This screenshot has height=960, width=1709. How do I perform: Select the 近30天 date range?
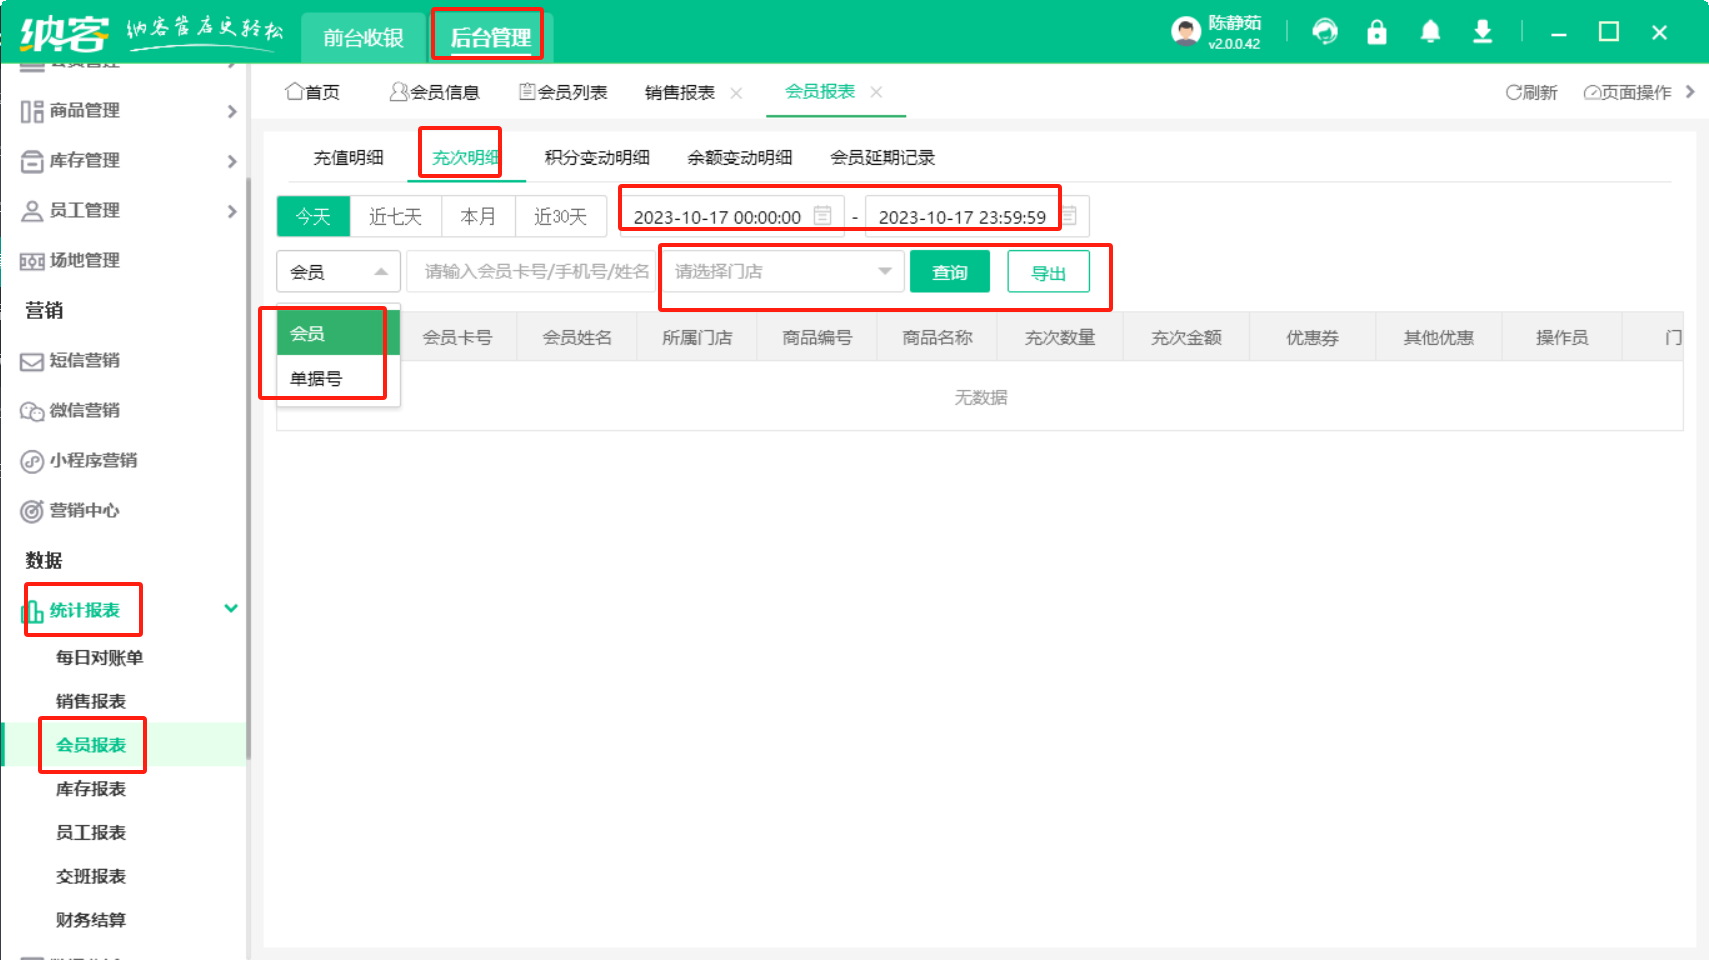(560, 216)
